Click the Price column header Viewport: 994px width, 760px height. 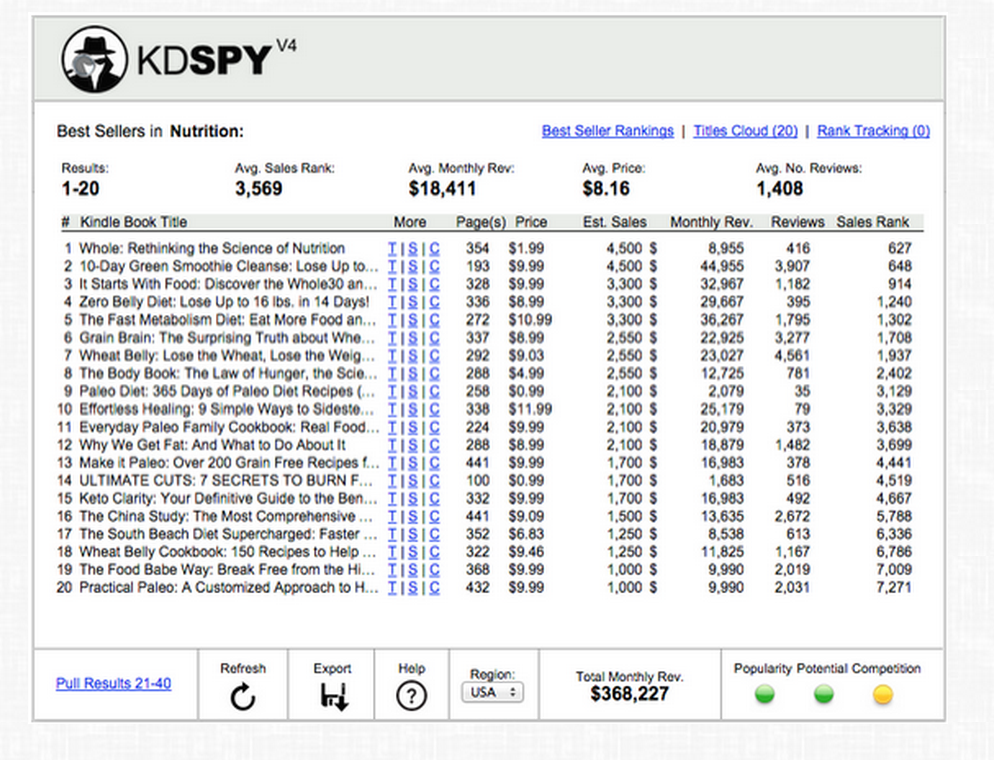click(x=531, y=222)
